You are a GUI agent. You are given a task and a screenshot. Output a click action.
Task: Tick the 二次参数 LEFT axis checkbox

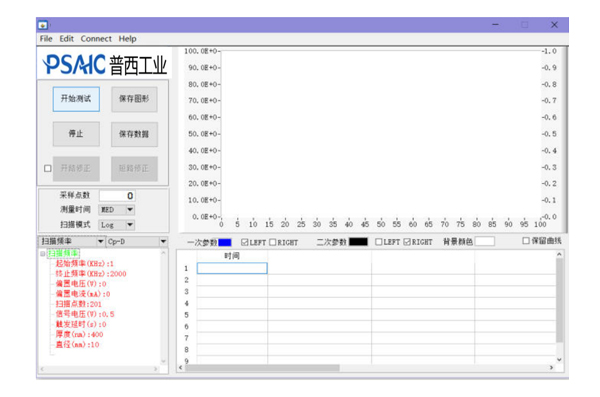(x=379, y=242)
